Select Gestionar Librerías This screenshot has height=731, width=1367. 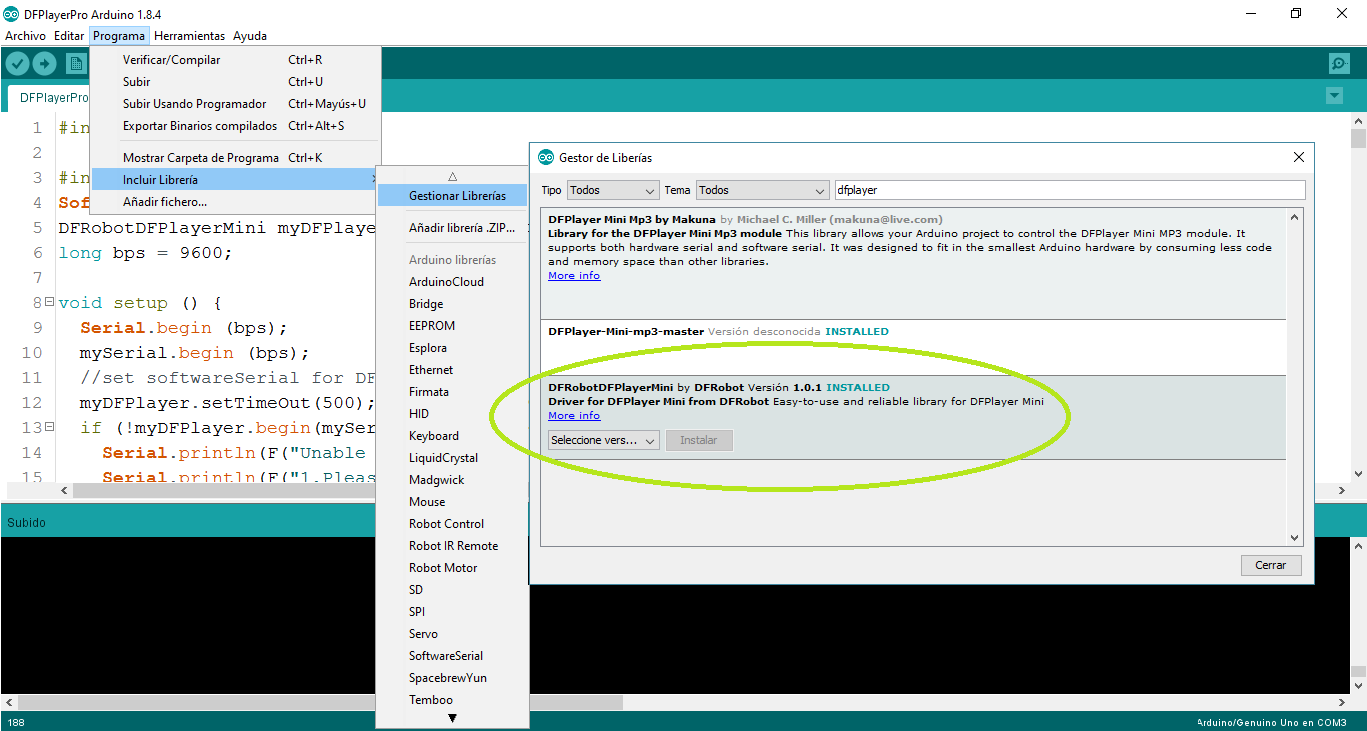pos(452,196)
